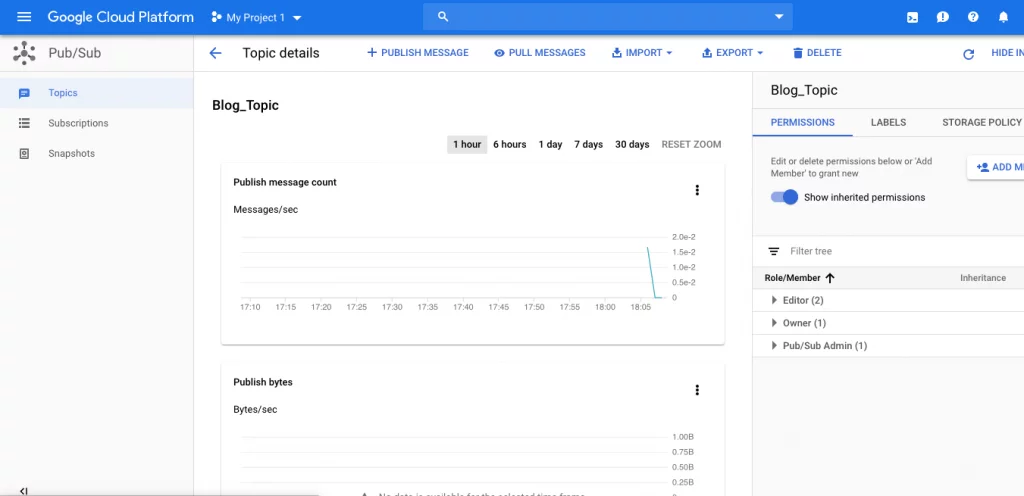
Task: Activate Cloud Shell icon
Action: (x=912, y=18)
